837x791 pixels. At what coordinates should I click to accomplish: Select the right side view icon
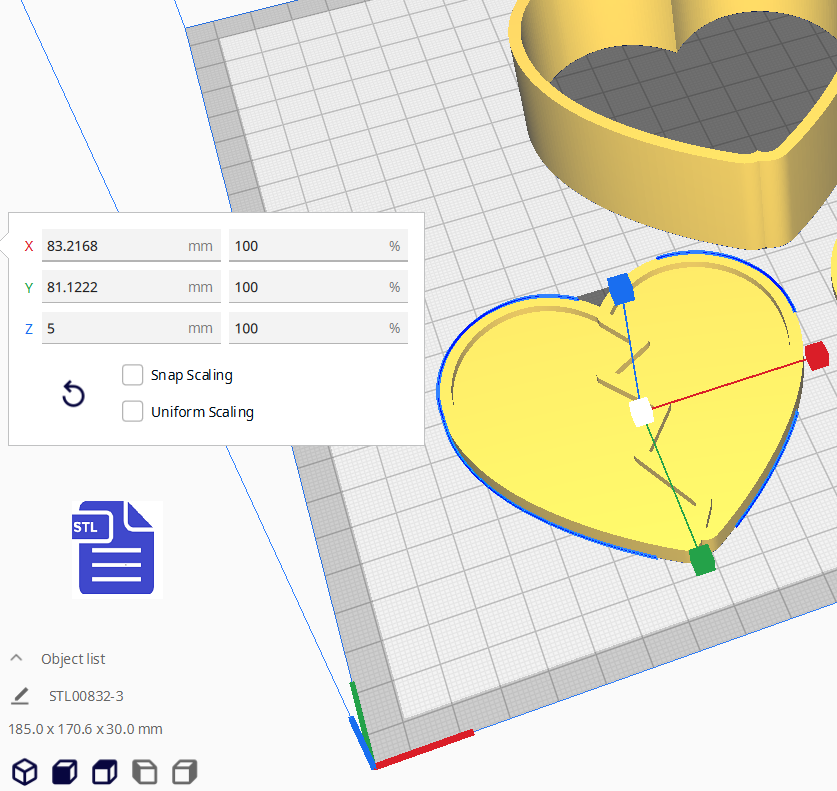(x=184, y=772)
